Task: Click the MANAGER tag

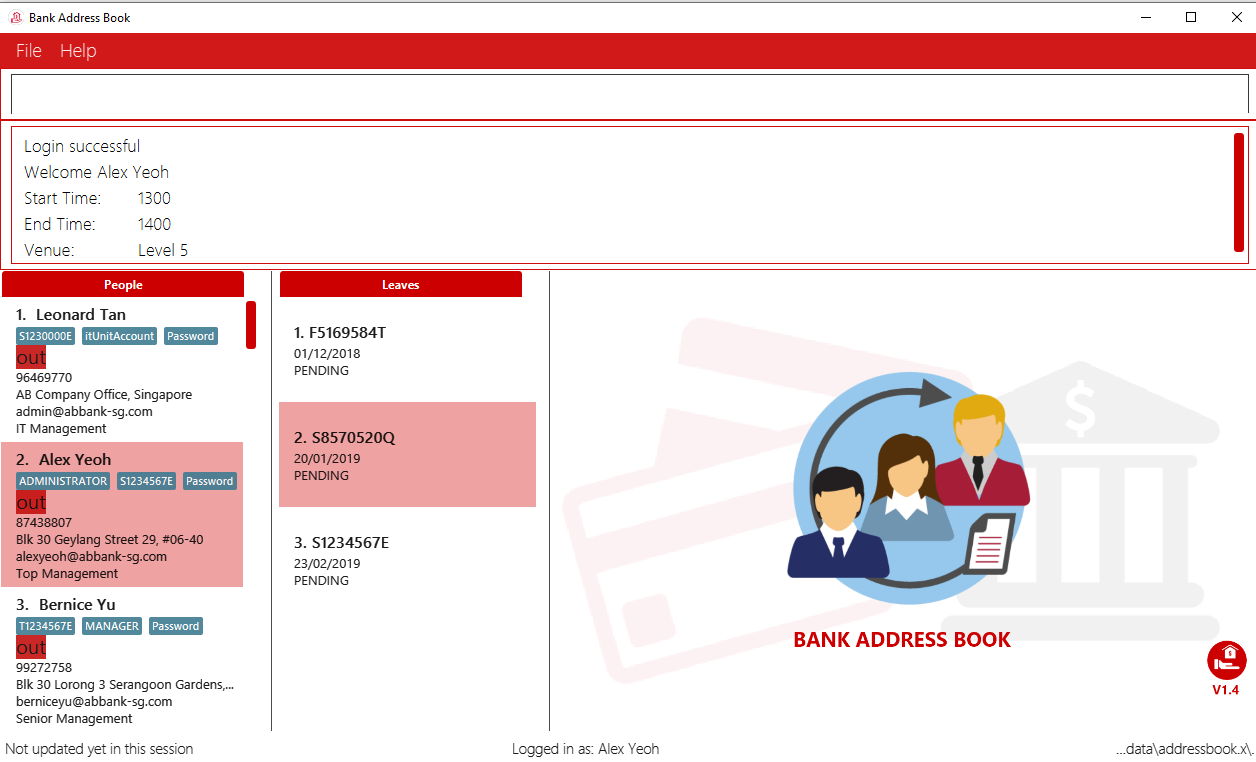Action: 112,626
